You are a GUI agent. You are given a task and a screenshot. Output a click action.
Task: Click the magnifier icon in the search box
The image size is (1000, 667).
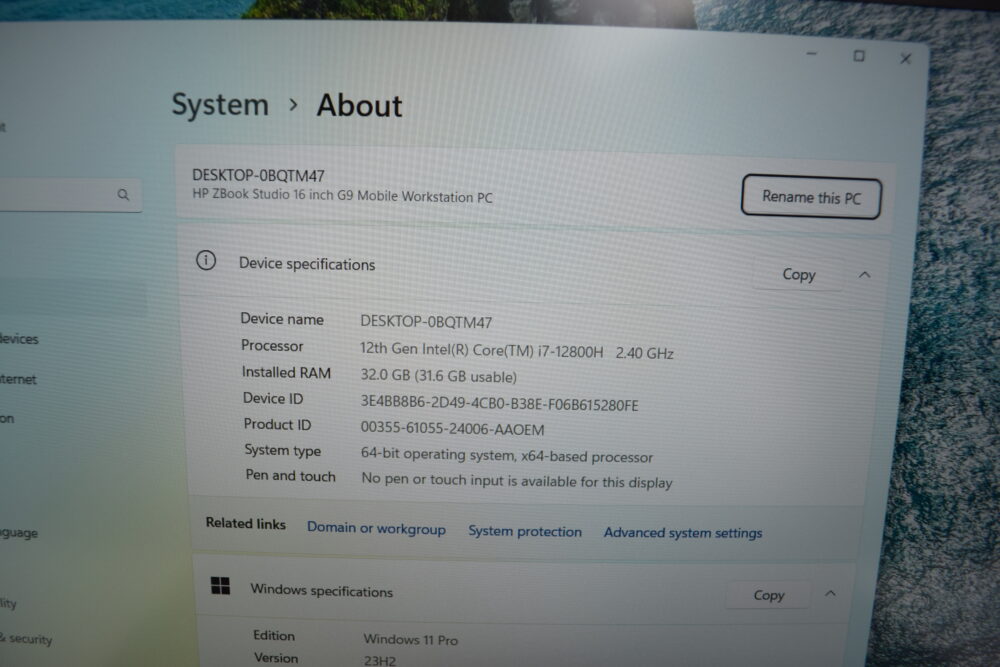pyautogui.click(x=123, y=194)
